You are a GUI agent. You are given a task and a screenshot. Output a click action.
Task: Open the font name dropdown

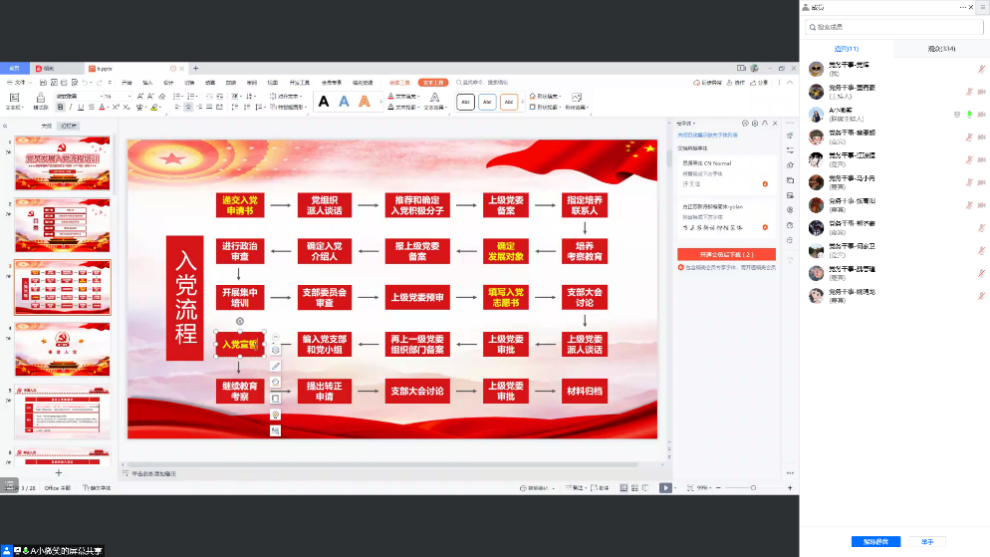(100, 96)
